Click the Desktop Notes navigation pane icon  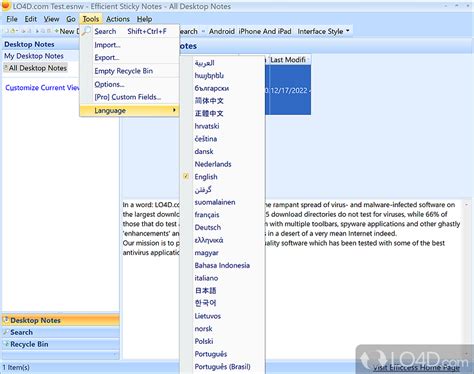(6, 320)
